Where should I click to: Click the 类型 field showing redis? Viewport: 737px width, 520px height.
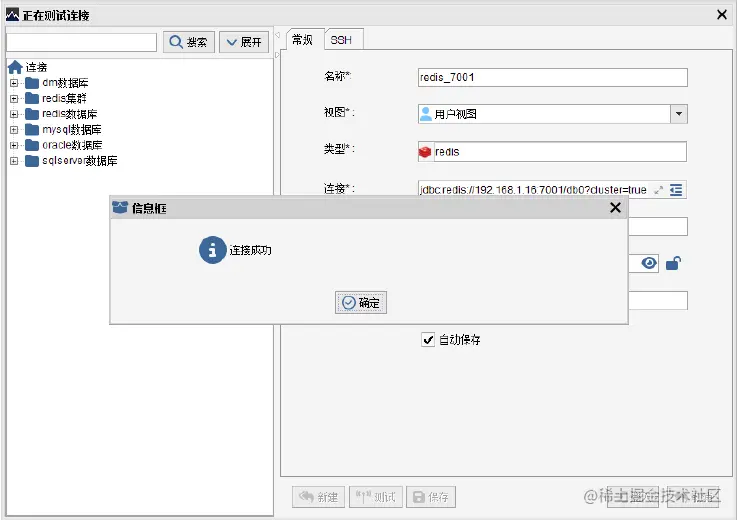pyautogui.click(x=552, y=151)
